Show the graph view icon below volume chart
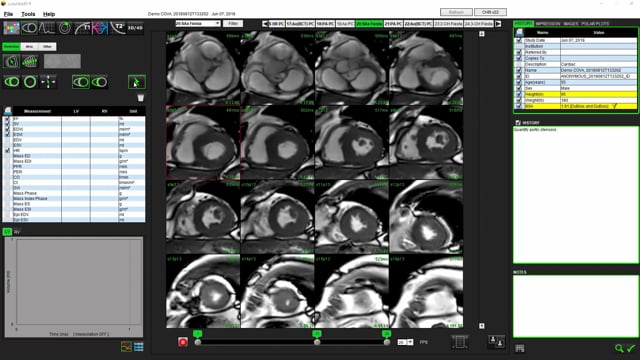This screenshot has width=640, height=360. [x=127, y=347]
